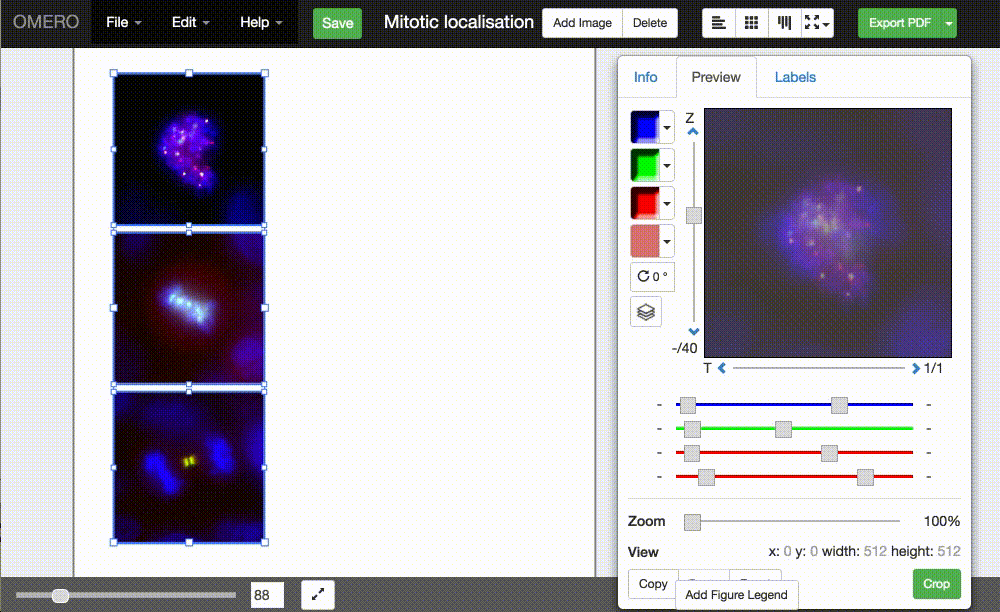Click the page zoom slider handle at bottom
The image size is (1000, 612).
click(61, 595)
